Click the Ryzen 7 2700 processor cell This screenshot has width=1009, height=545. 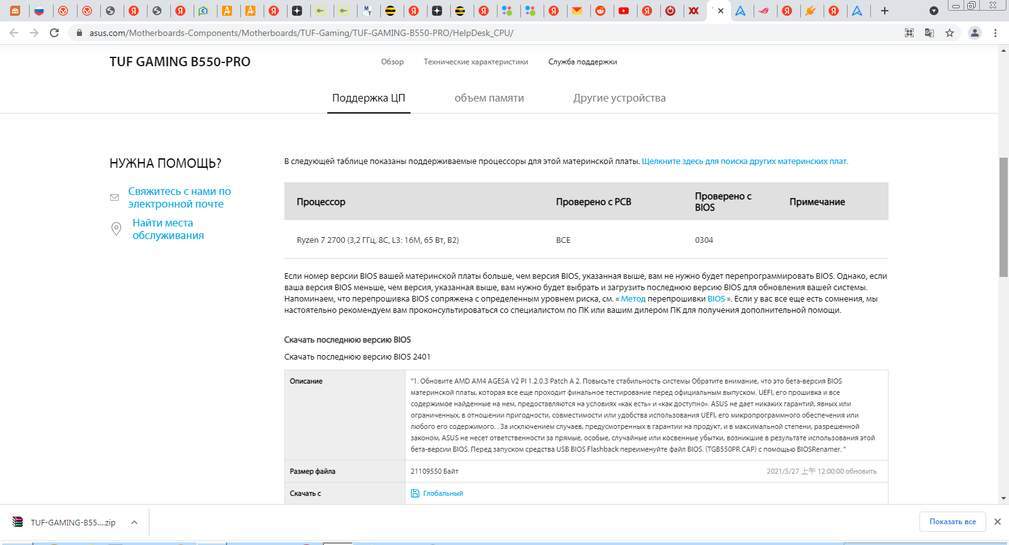[x=377, y=240]
